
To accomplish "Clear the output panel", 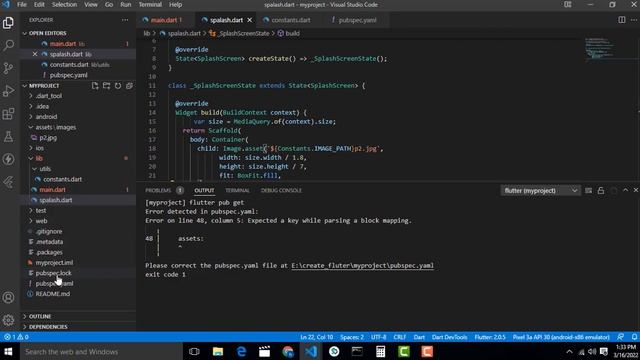I will point(589,191).
